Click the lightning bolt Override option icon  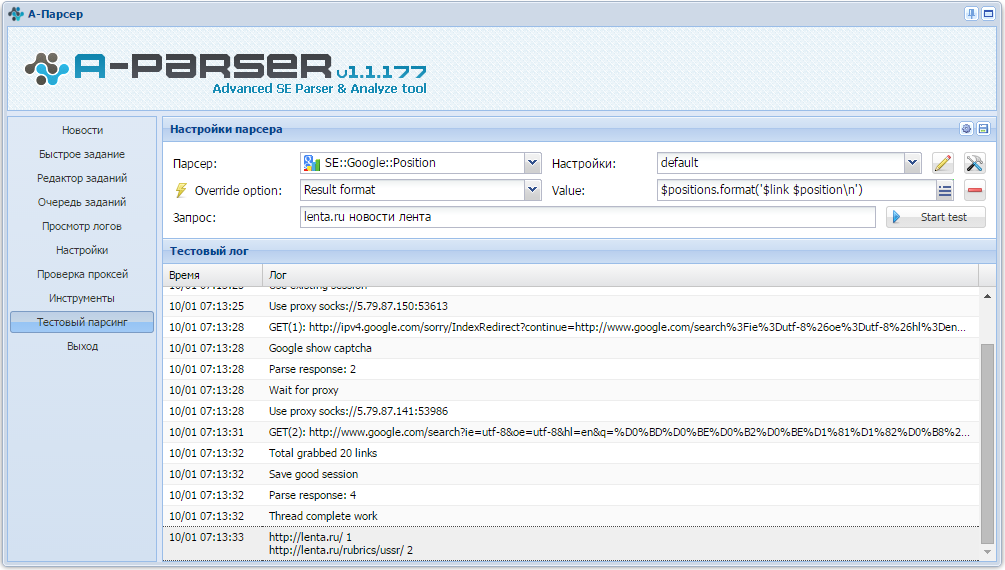[x=181, y=190]
